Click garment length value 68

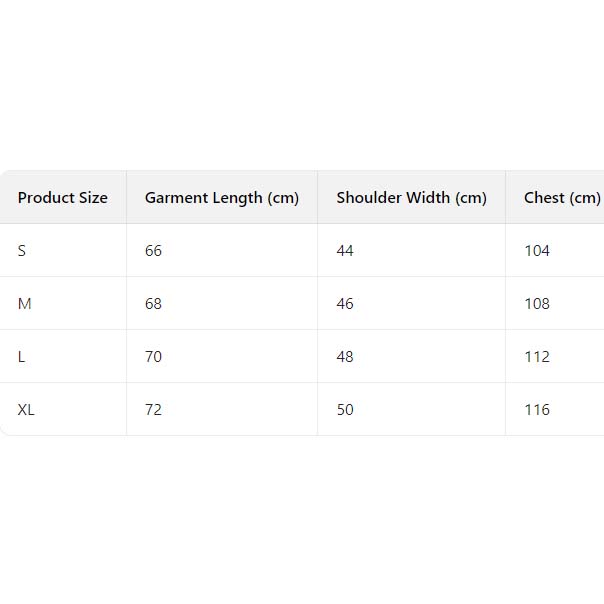pyautogui.click(x=153, y=304)
